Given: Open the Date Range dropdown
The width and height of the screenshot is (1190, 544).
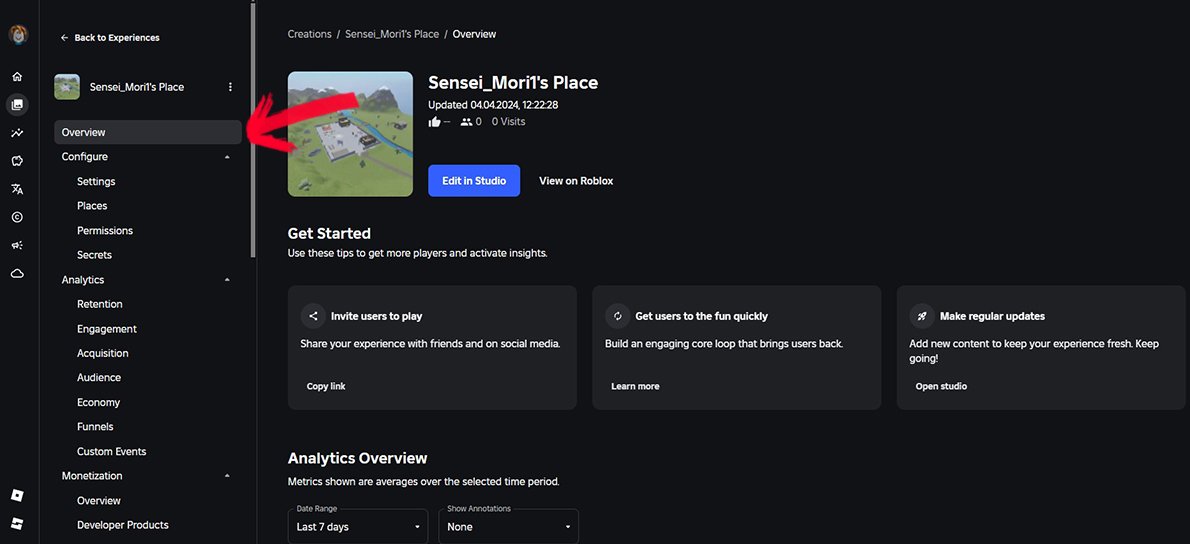Looking at the screenshot, I should tap(357, 526).
